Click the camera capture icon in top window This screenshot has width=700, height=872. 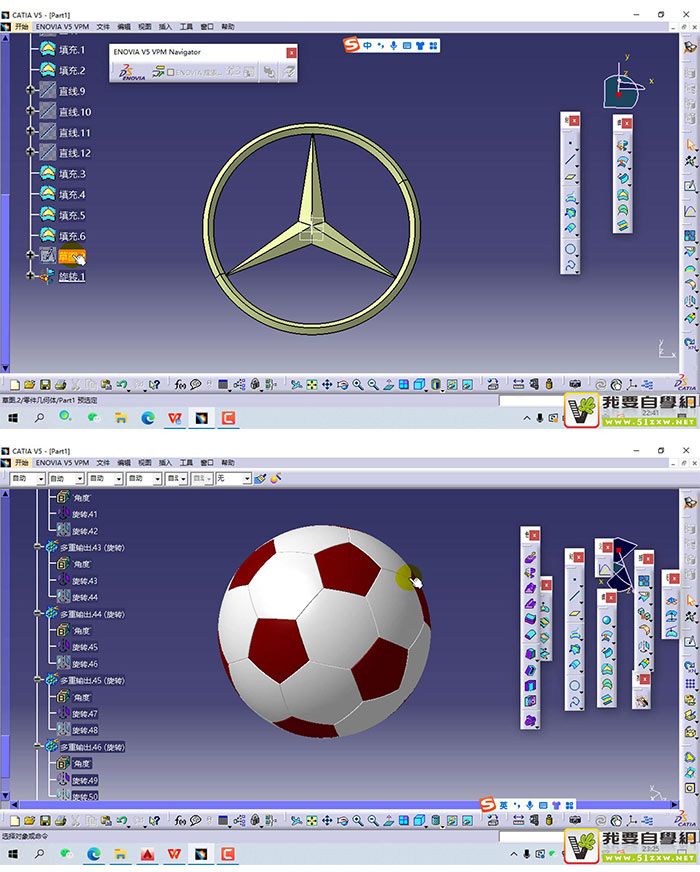pos(575,384)
